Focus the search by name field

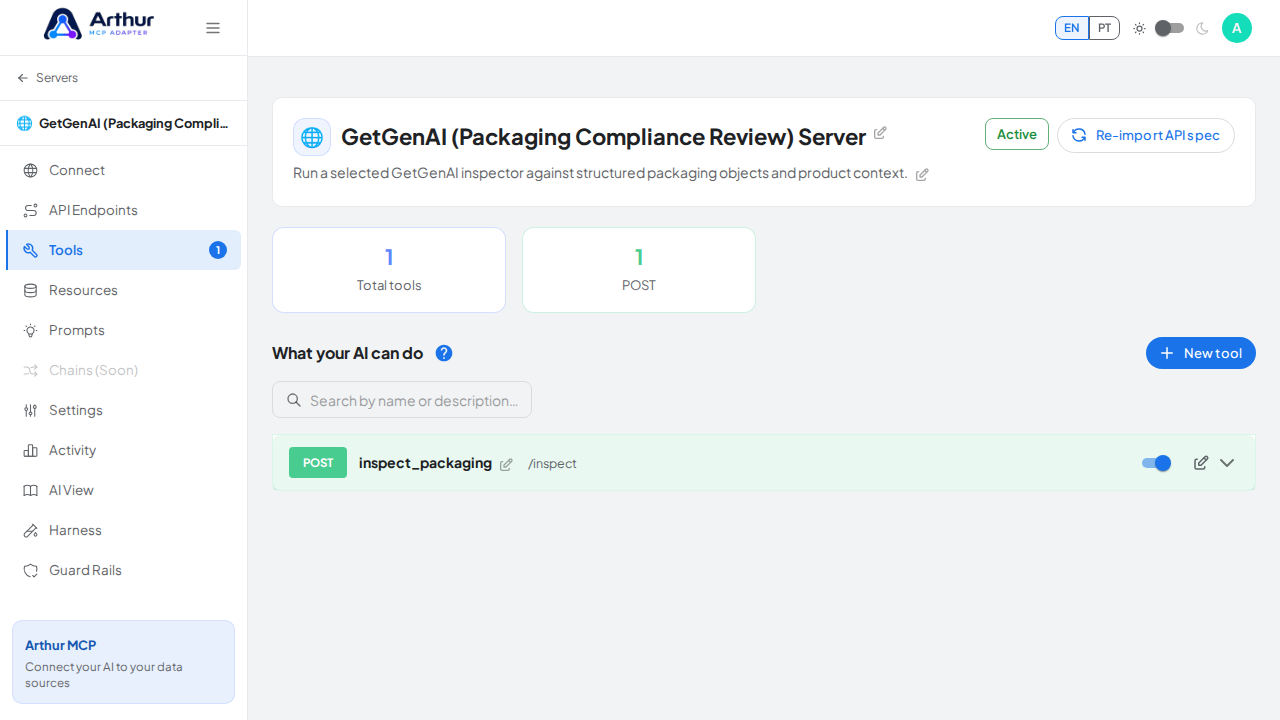pos(402,400)
